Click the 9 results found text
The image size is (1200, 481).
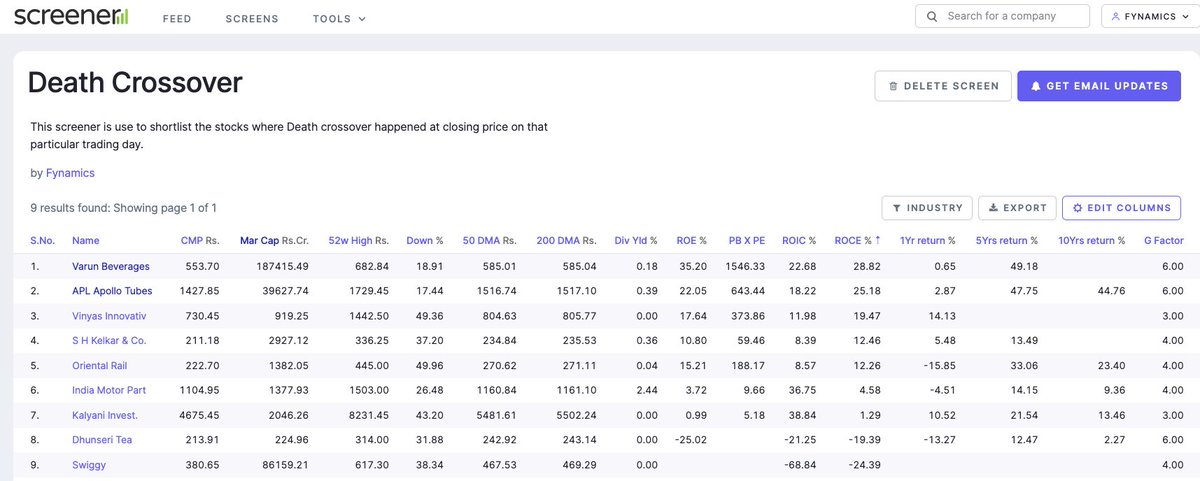(123, 208)
